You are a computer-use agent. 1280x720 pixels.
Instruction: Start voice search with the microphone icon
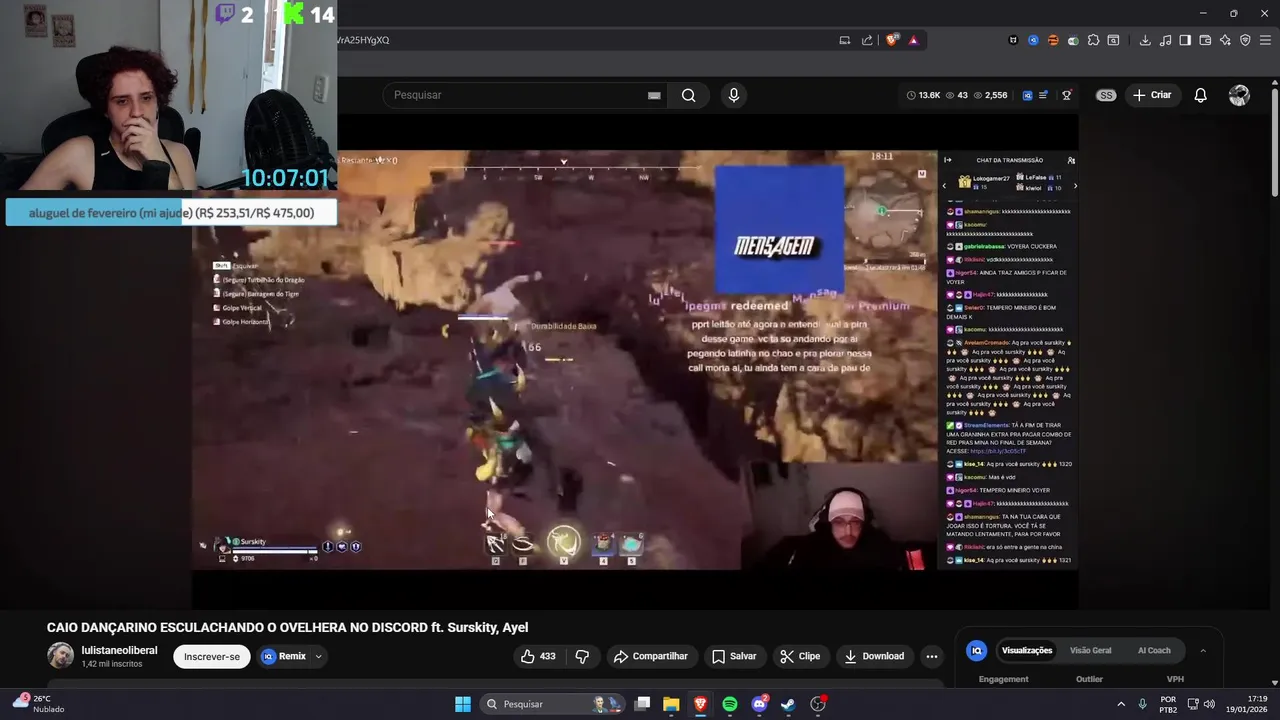pos(734,95)
